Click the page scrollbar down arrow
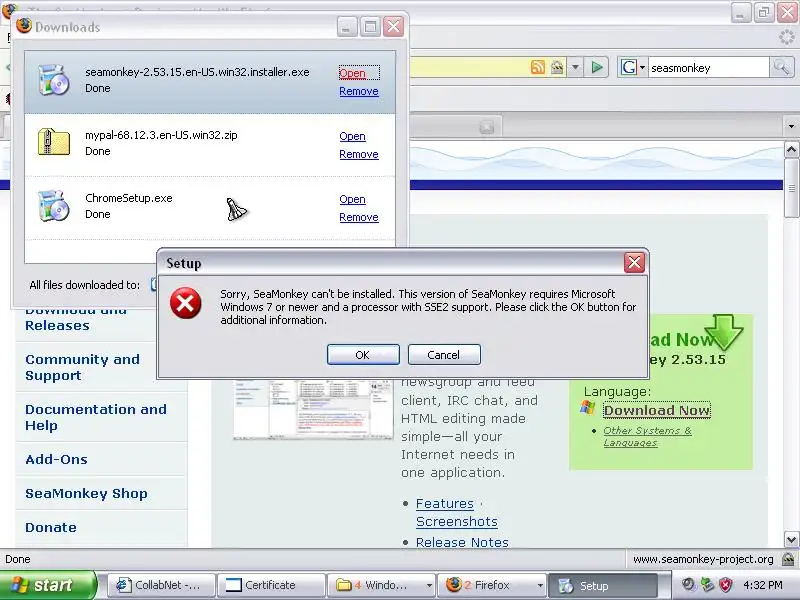 click(791, 539)
